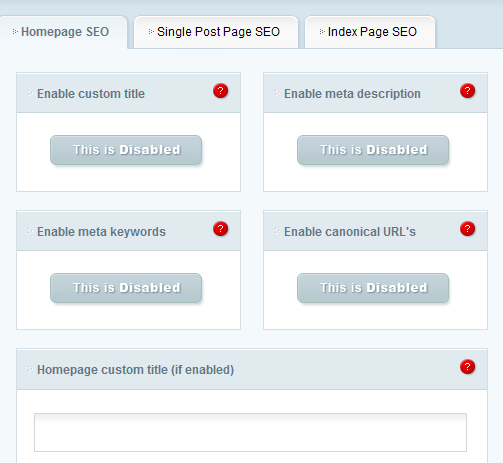Open help for Enable custom title
Image resolution: width=503 pixels, height=463 pixels.
tap(220, 91)
